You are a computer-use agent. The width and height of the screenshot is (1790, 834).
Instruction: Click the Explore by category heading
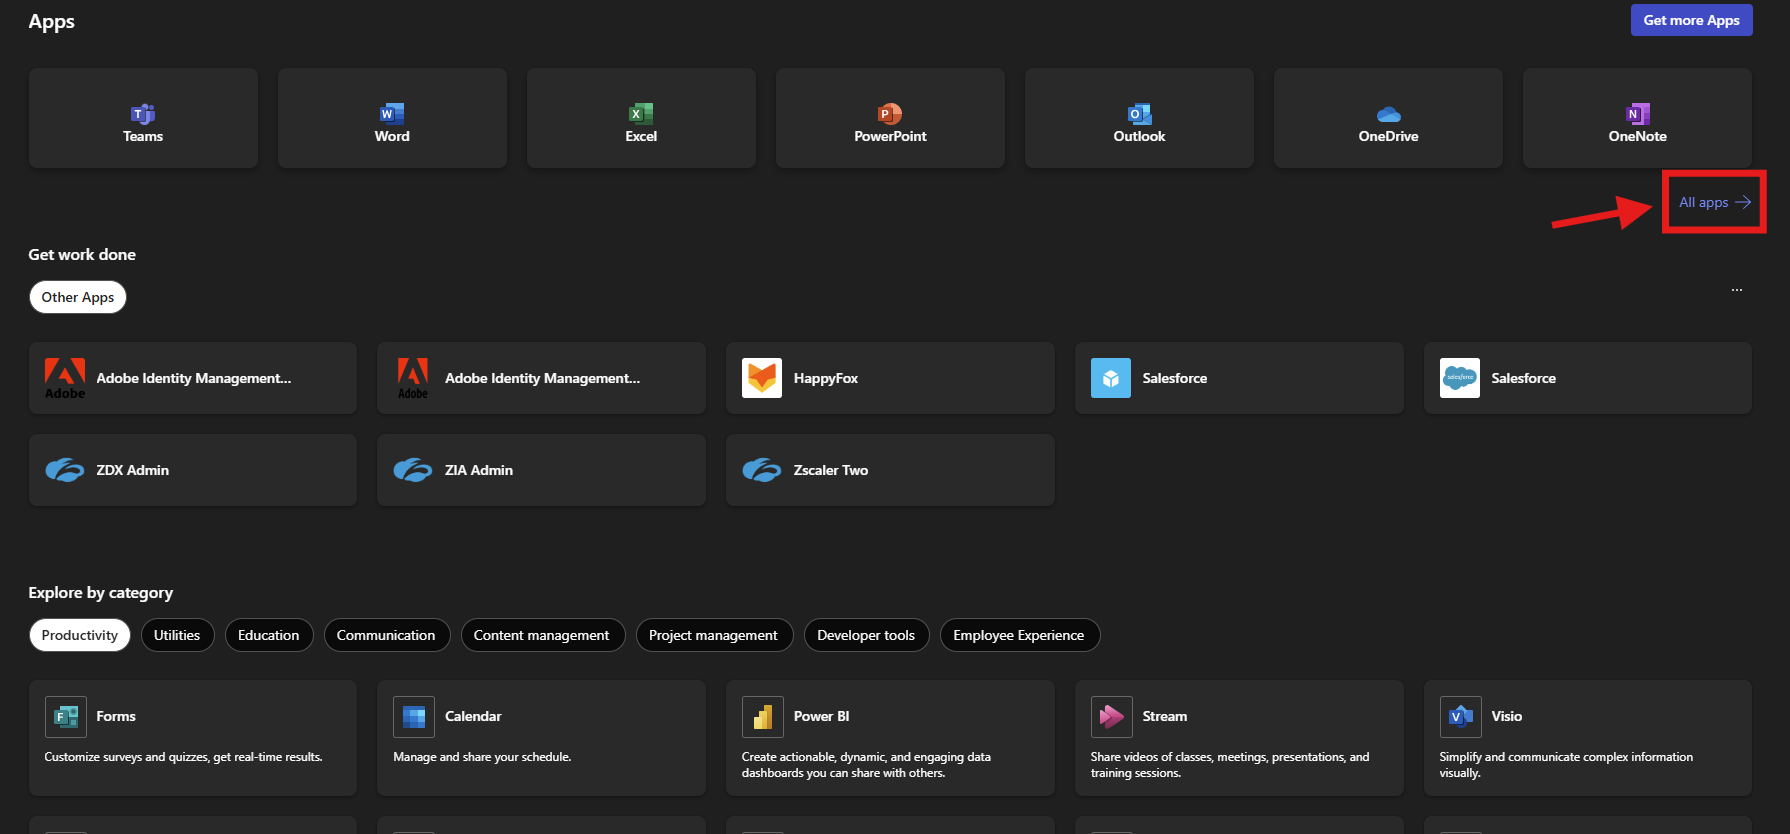point(101,593)
